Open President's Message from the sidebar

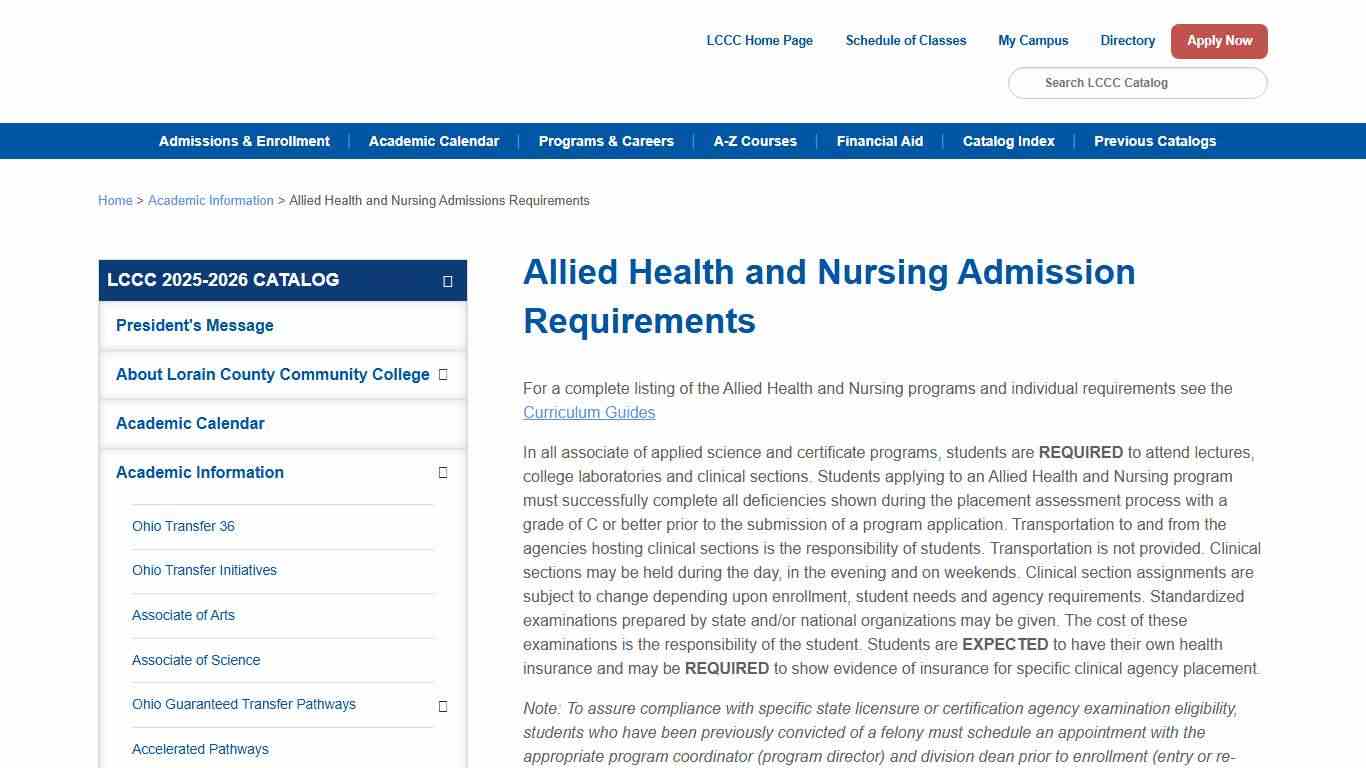pos(194,325)
